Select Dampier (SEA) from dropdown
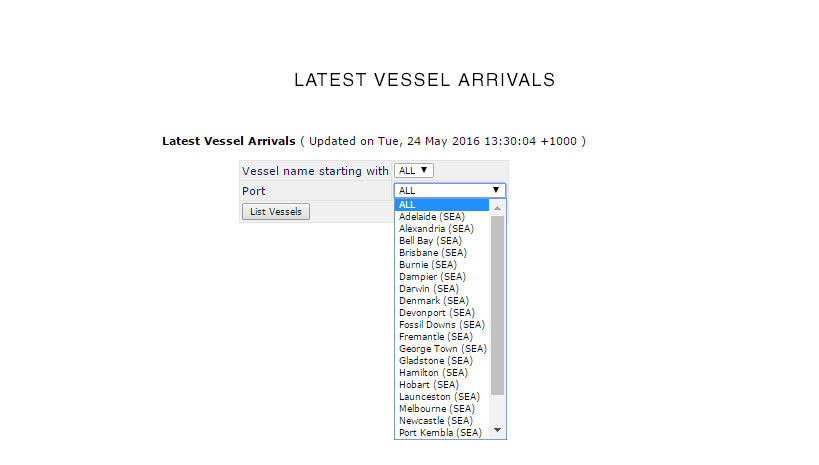Screen dimensions: 819x465 pos(432,276)
